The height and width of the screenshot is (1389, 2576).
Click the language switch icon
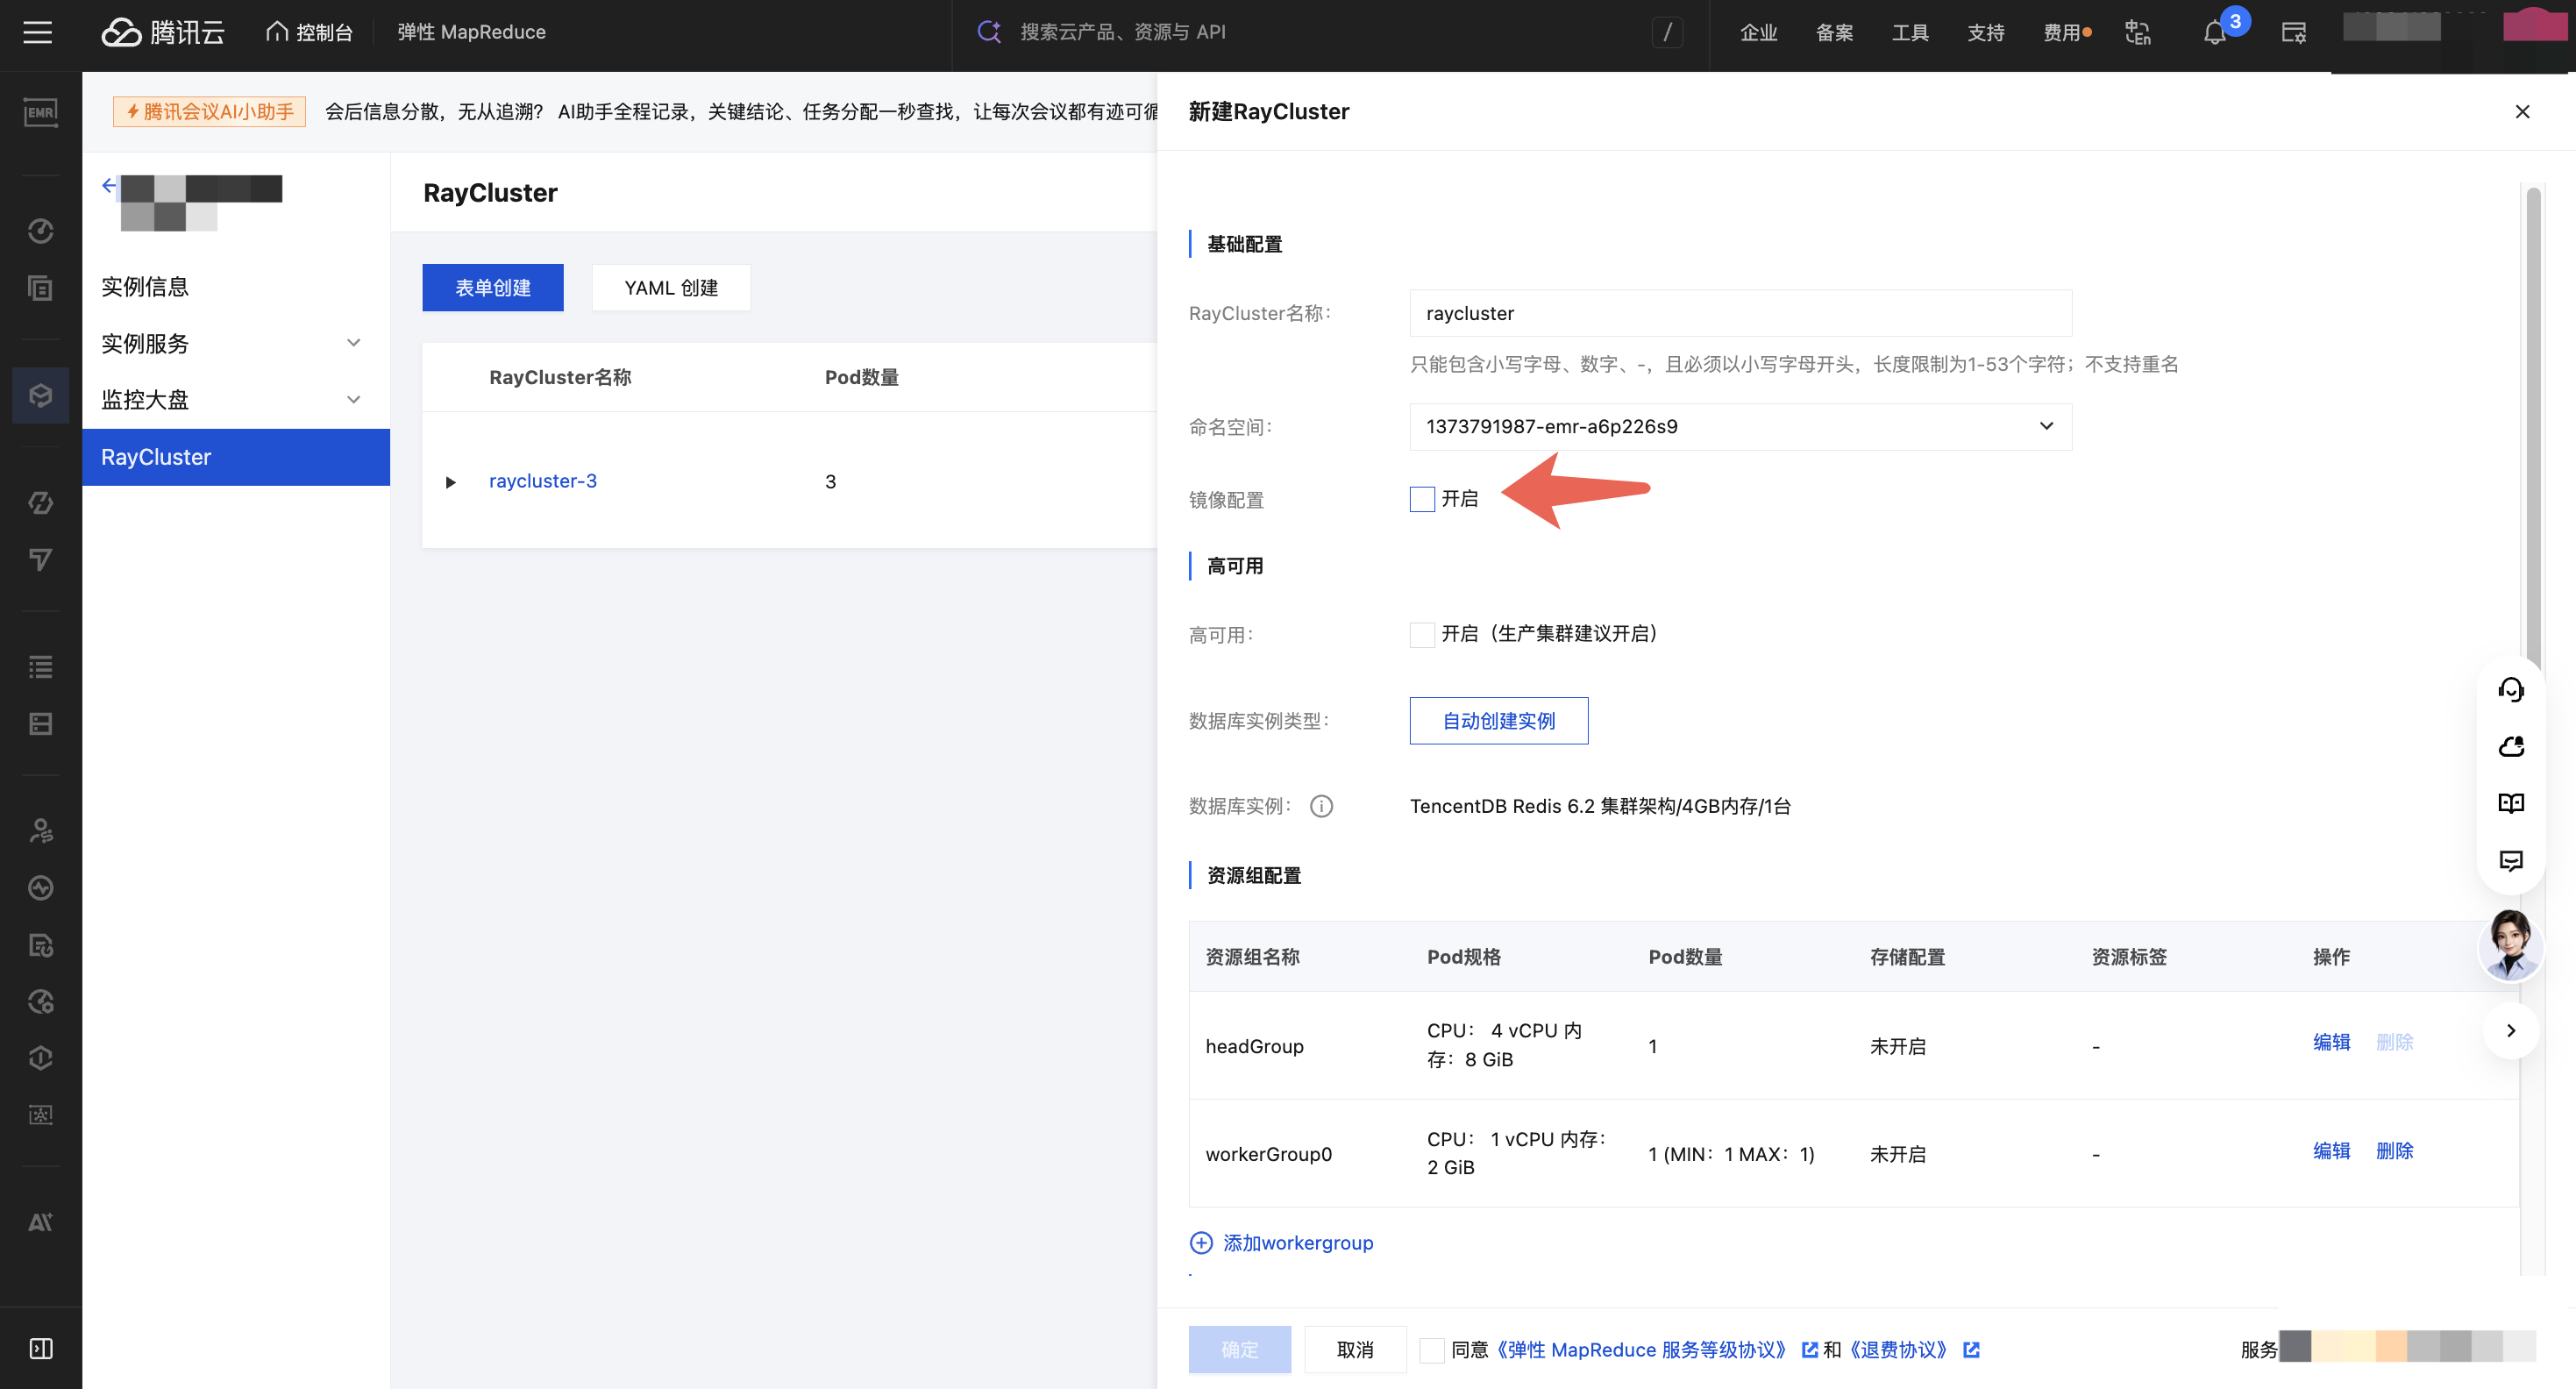point(2138,32)
